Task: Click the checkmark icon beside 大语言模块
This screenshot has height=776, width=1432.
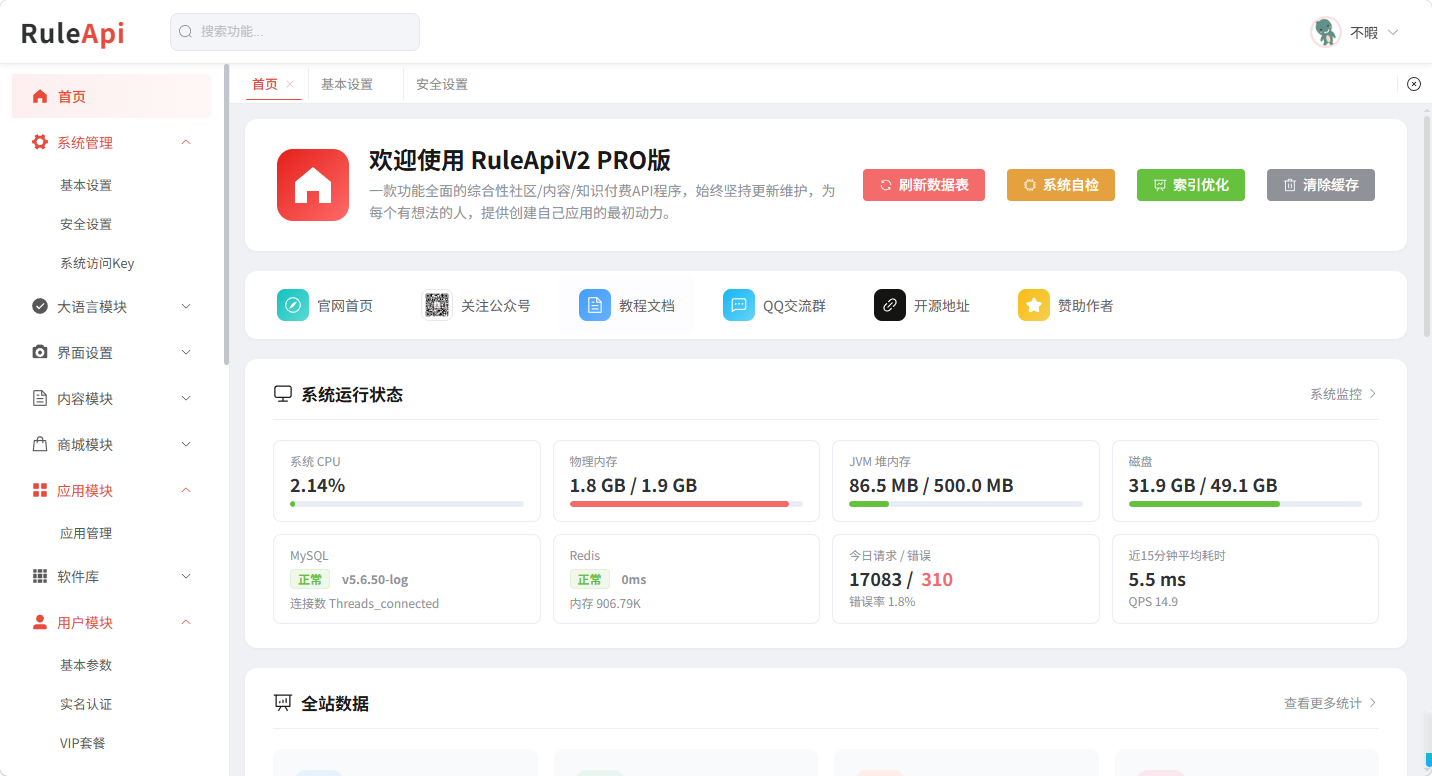Action: pyautogui.click(x=40, y=307)
